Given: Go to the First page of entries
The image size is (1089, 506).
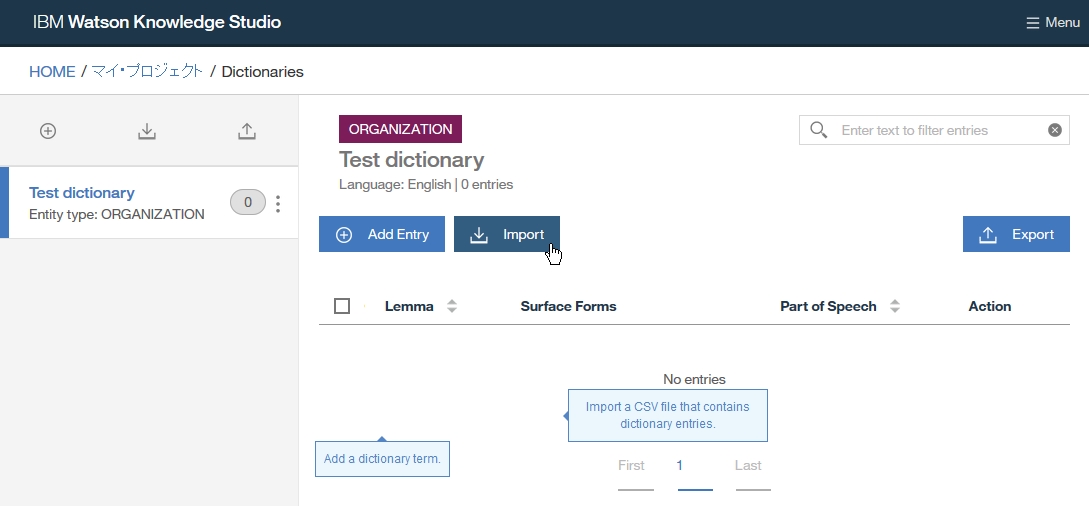Looking at the screenshot, I should pyautogui.click(x=631, y=466).
